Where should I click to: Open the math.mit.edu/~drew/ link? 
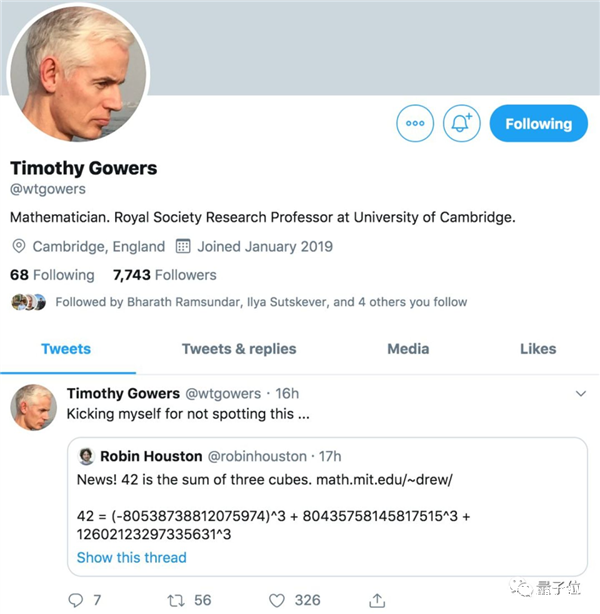pyautogui.click(x=385, y=480)
